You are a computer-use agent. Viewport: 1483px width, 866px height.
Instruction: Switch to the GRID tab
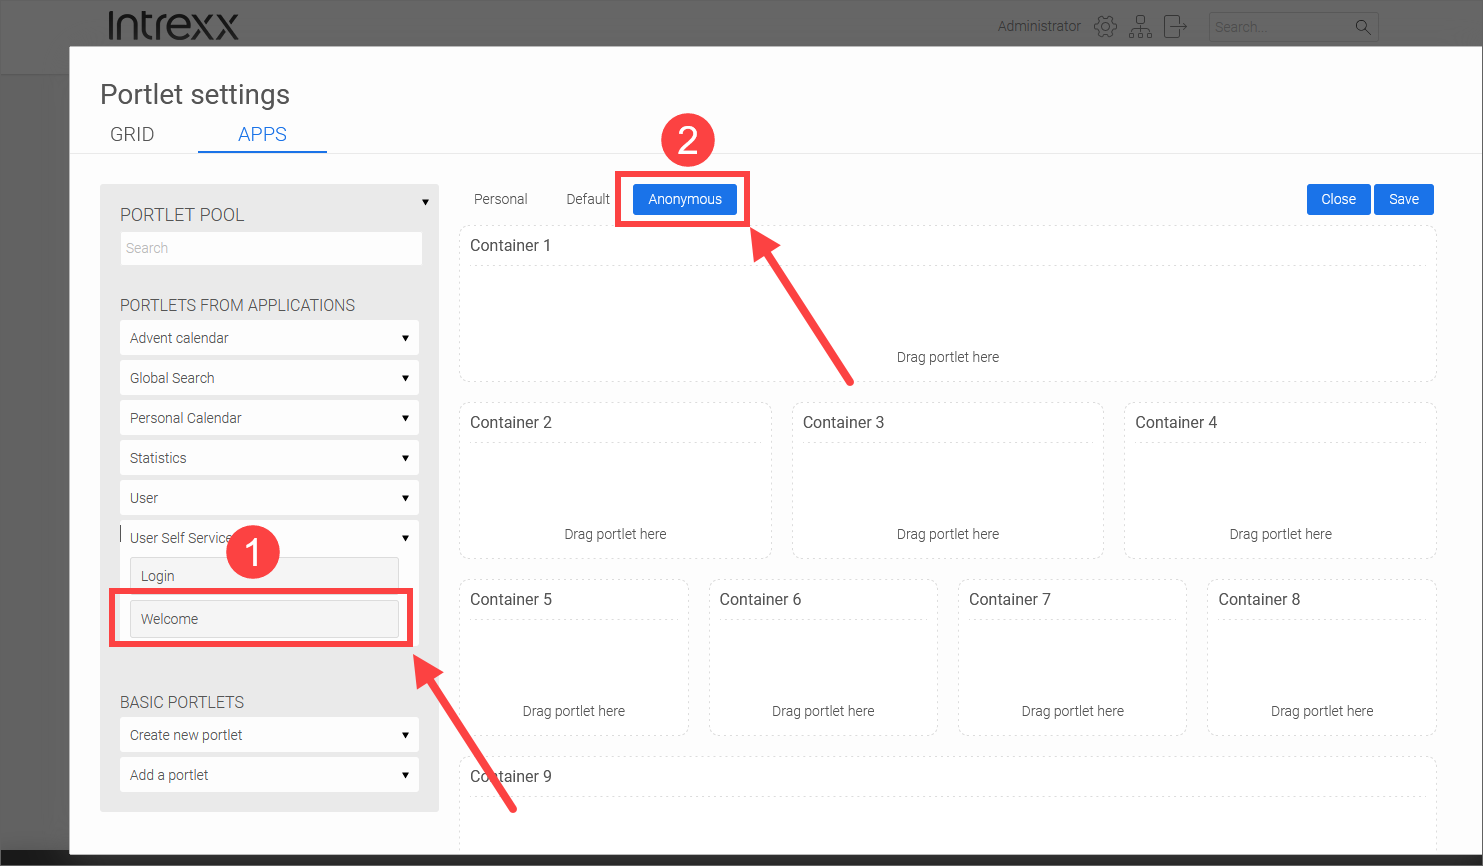(132, 134)
